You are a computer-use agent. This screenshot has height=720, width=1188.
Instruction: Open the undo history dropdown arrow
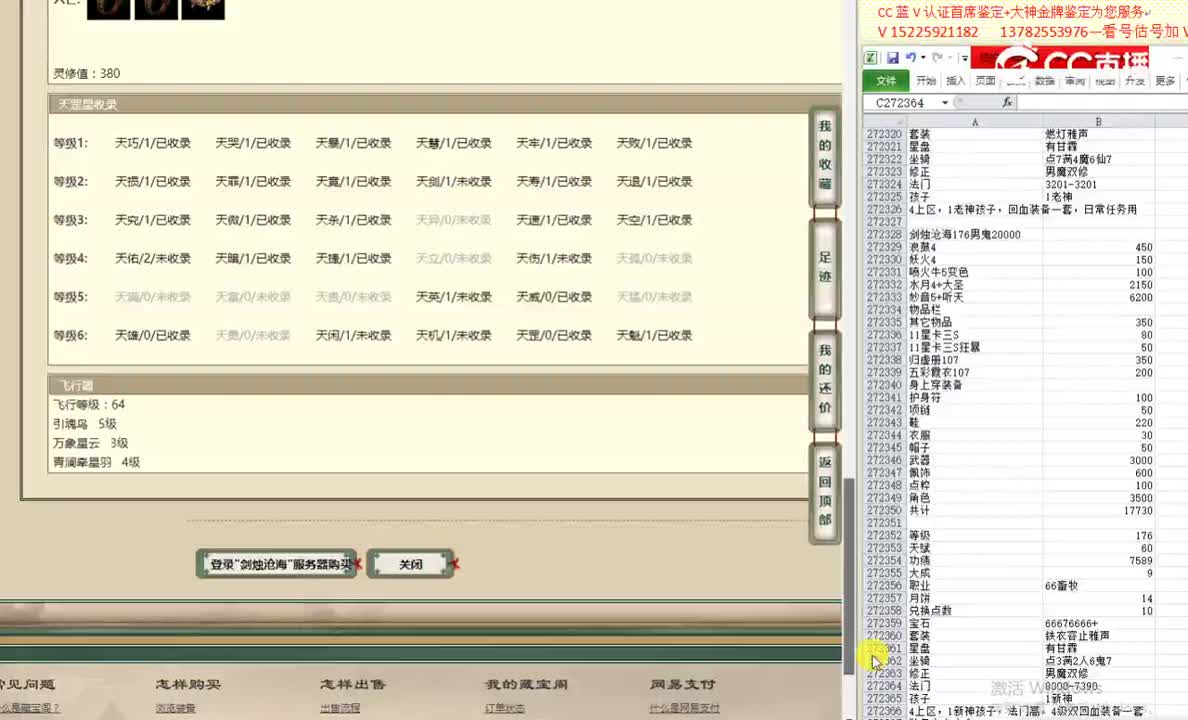click(x=923, y=58)
